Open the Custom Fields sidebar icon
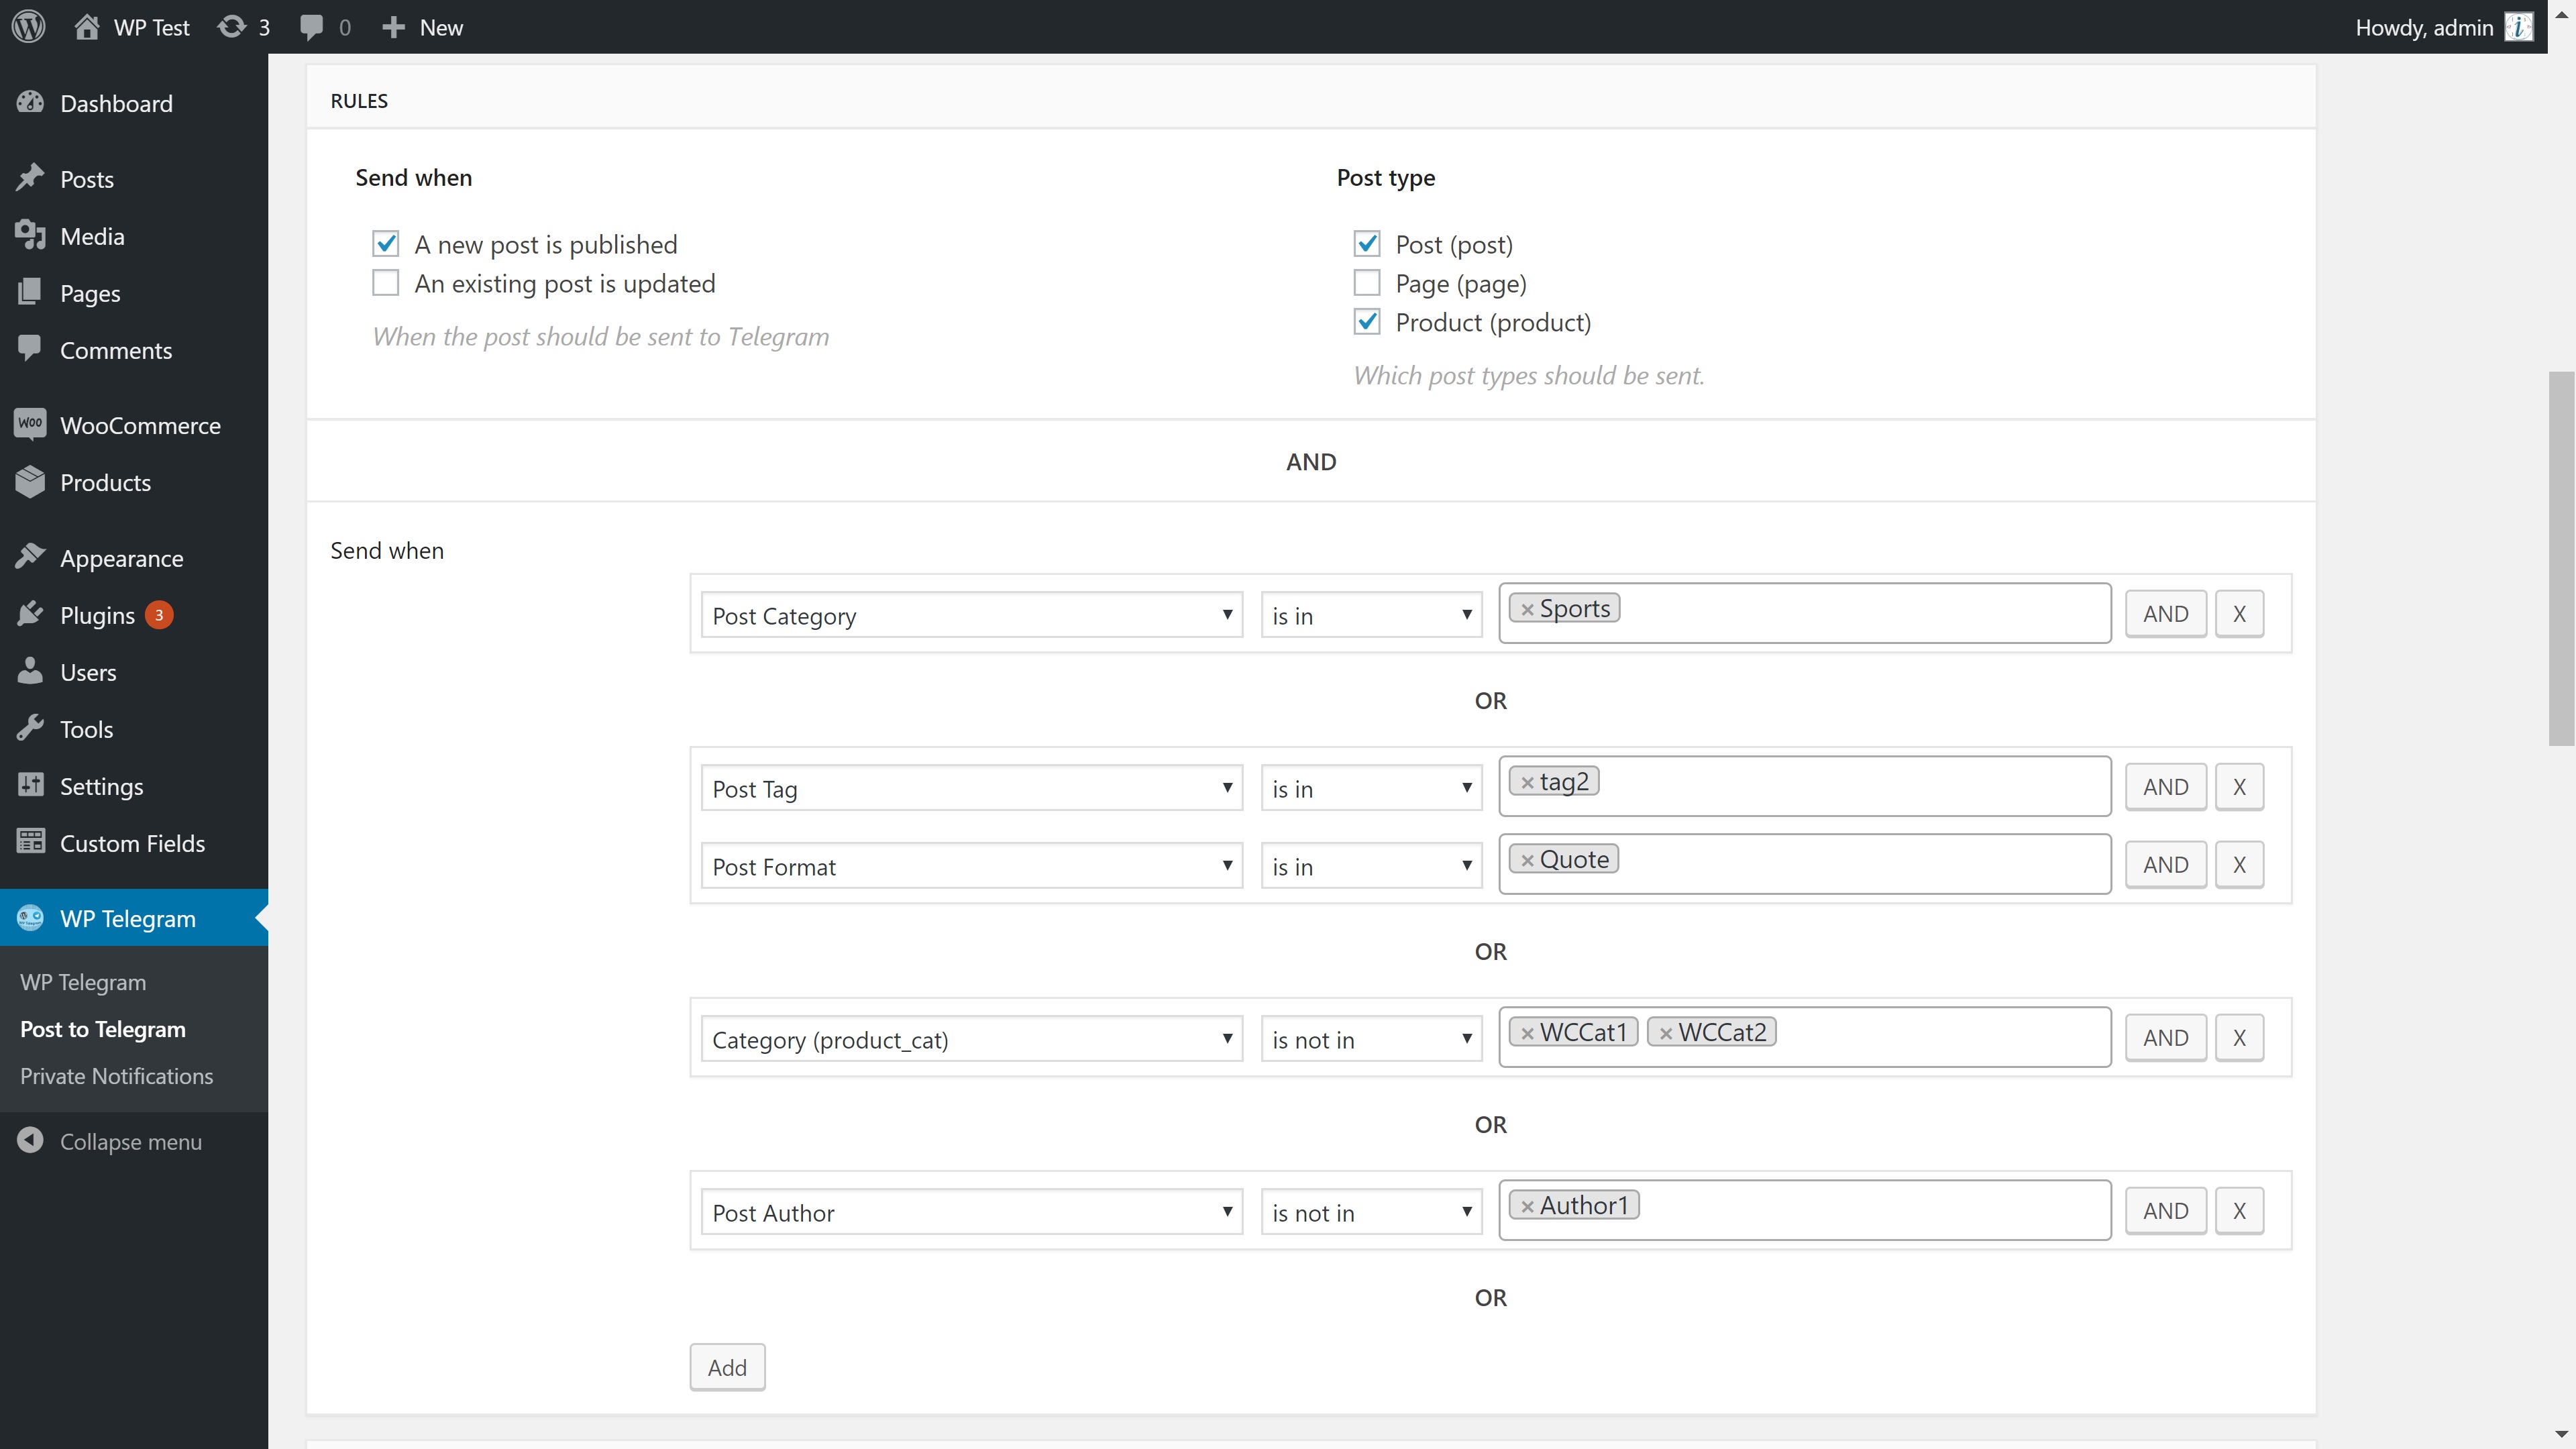This screenshot has height=1449, width=2576. pyautogui.click(x=30, y=842)
